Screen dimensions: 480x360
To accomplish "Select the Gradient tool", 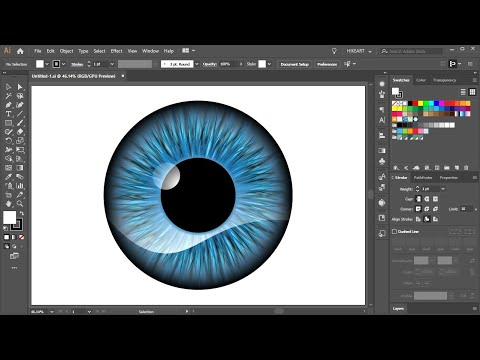I will [x=20, y=168].
